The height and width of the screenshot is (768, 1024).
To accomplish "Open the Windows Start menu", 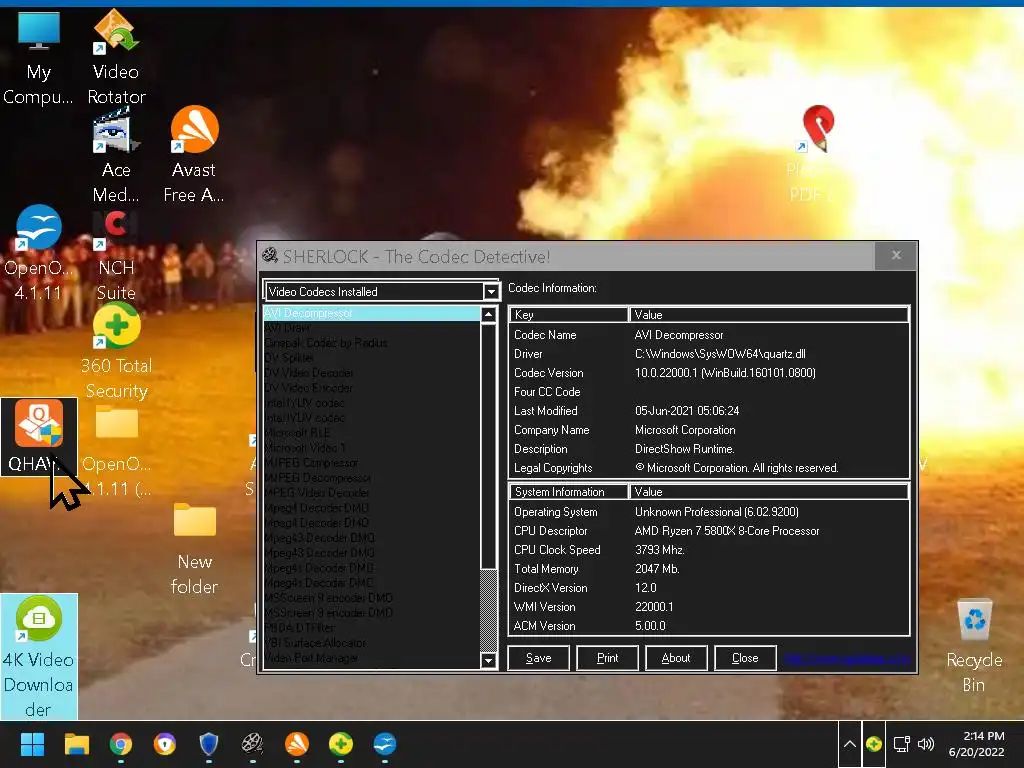I will click(x=32, y=744).
